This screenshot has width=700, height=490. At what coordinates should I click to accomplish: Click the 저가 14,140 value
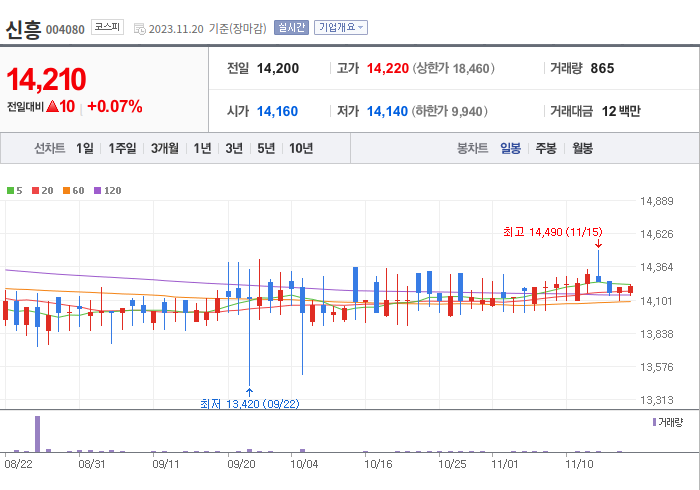point(387,111)
